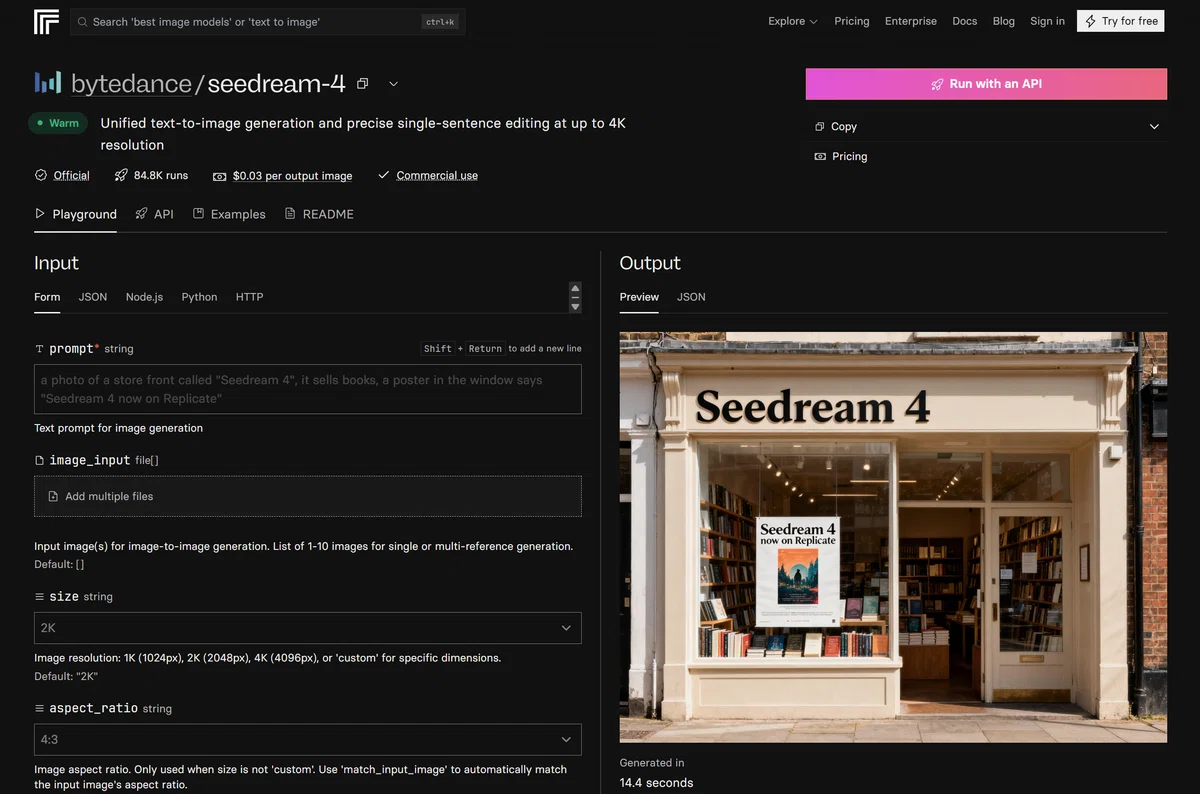Click Try for free button

click(1121, 21)
